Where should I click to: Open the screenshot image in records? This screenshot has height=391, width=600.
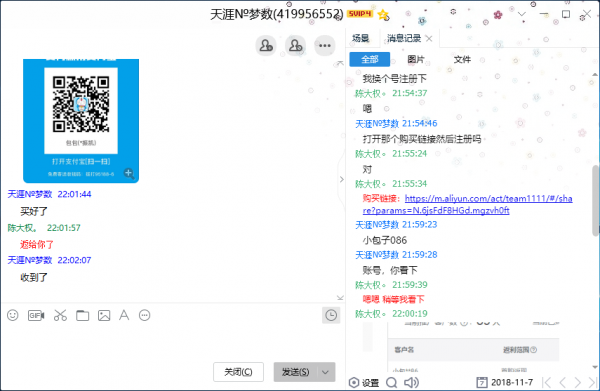(x=461, y=346)
